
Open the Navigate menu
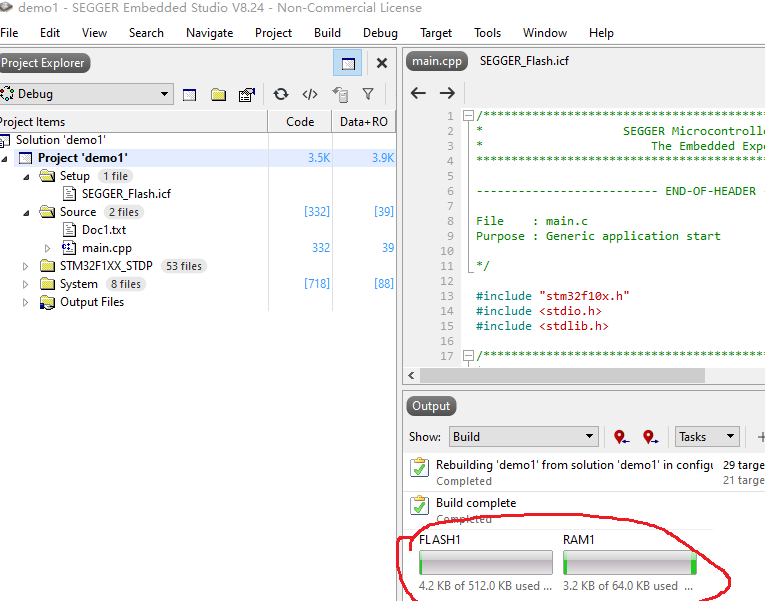click(209, 33)
